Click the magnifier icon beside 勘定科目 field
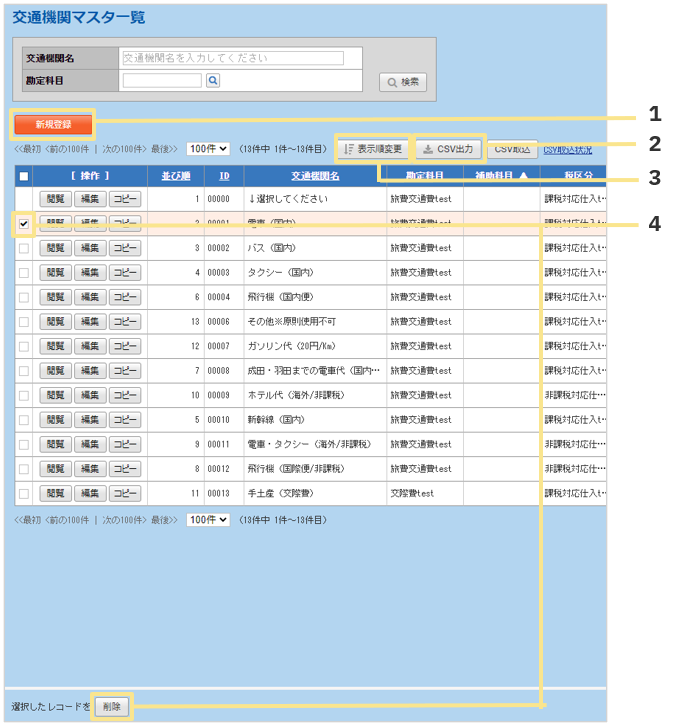Viewport: 677px width, 726px height. 213,81
